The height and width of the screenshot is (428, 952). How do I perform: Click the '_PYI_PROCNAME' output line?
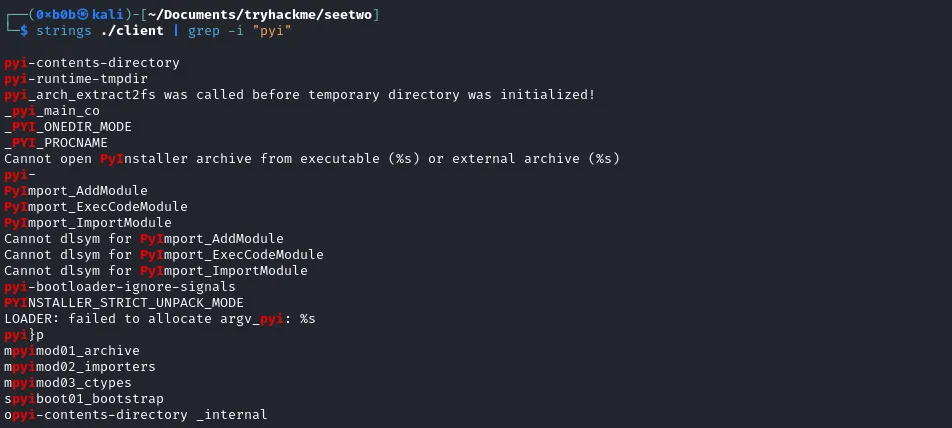tap(56, 143)
